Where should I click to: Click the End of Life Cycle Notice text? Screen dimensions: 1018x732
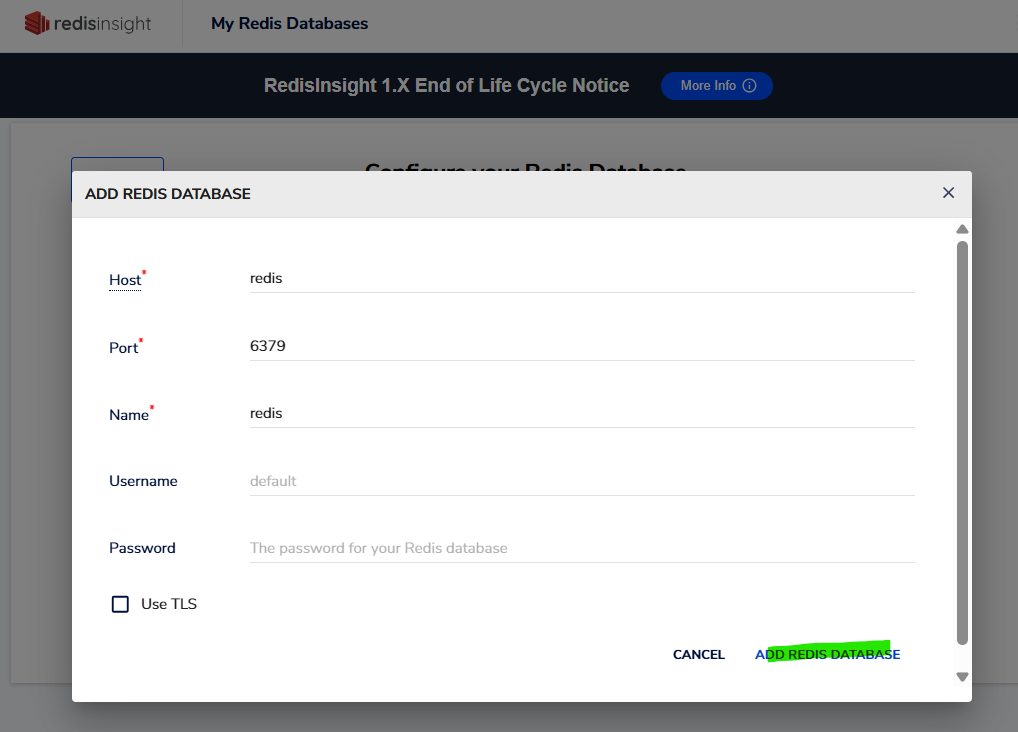point(446,86)
